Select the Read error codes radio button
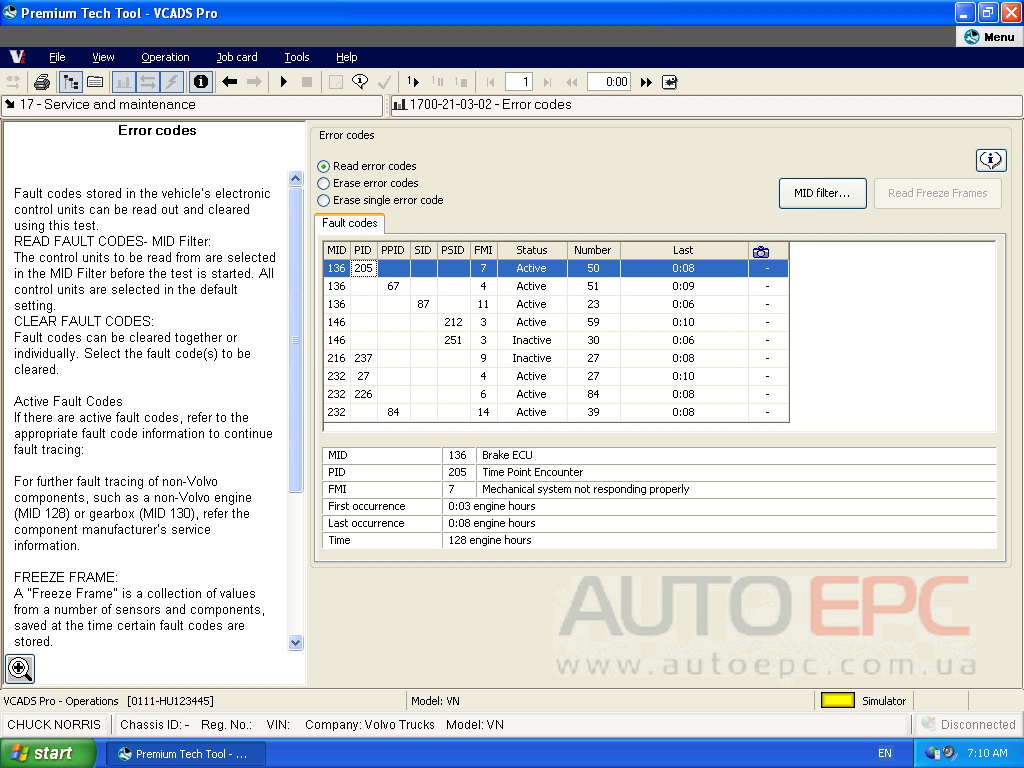Image resolution: width=1024 pixels, height=768 pixels. [323, 166]
